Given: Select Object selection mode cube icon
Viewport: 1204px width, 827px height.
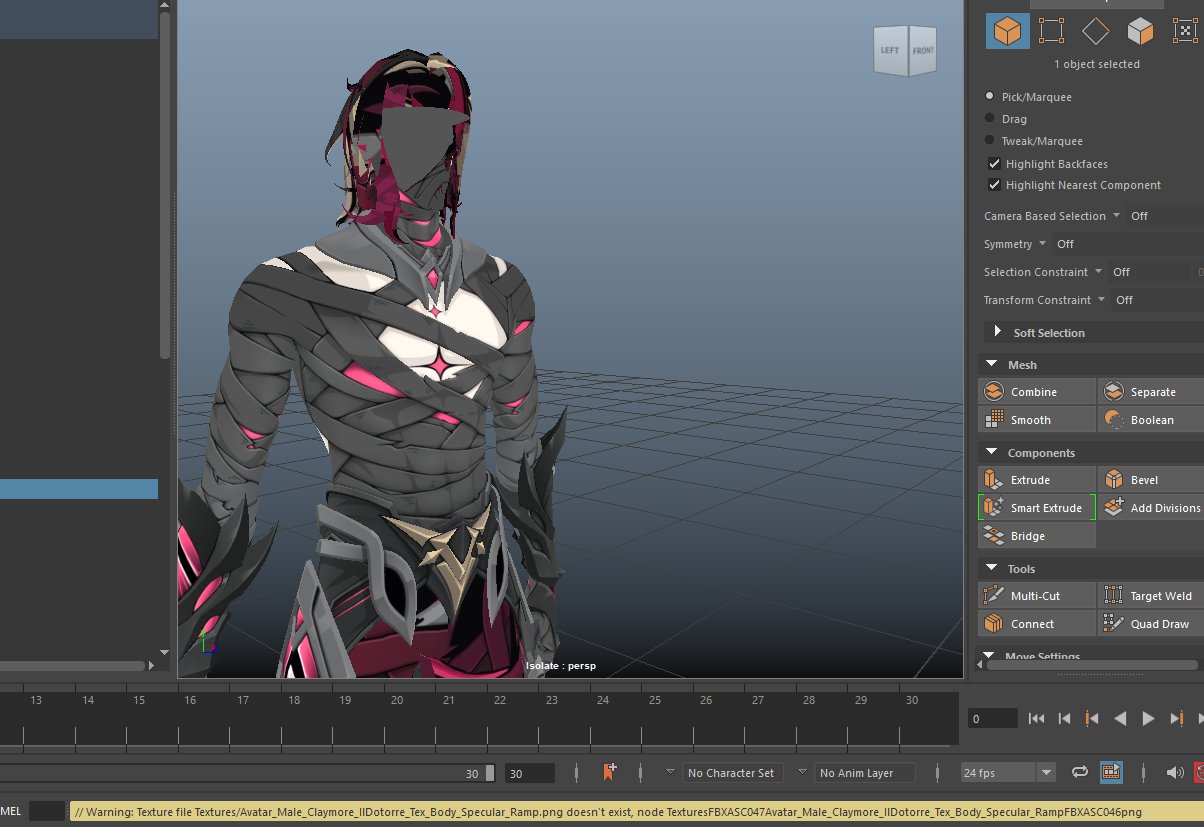Looking at the screenshot, I should pos(1007,31).
